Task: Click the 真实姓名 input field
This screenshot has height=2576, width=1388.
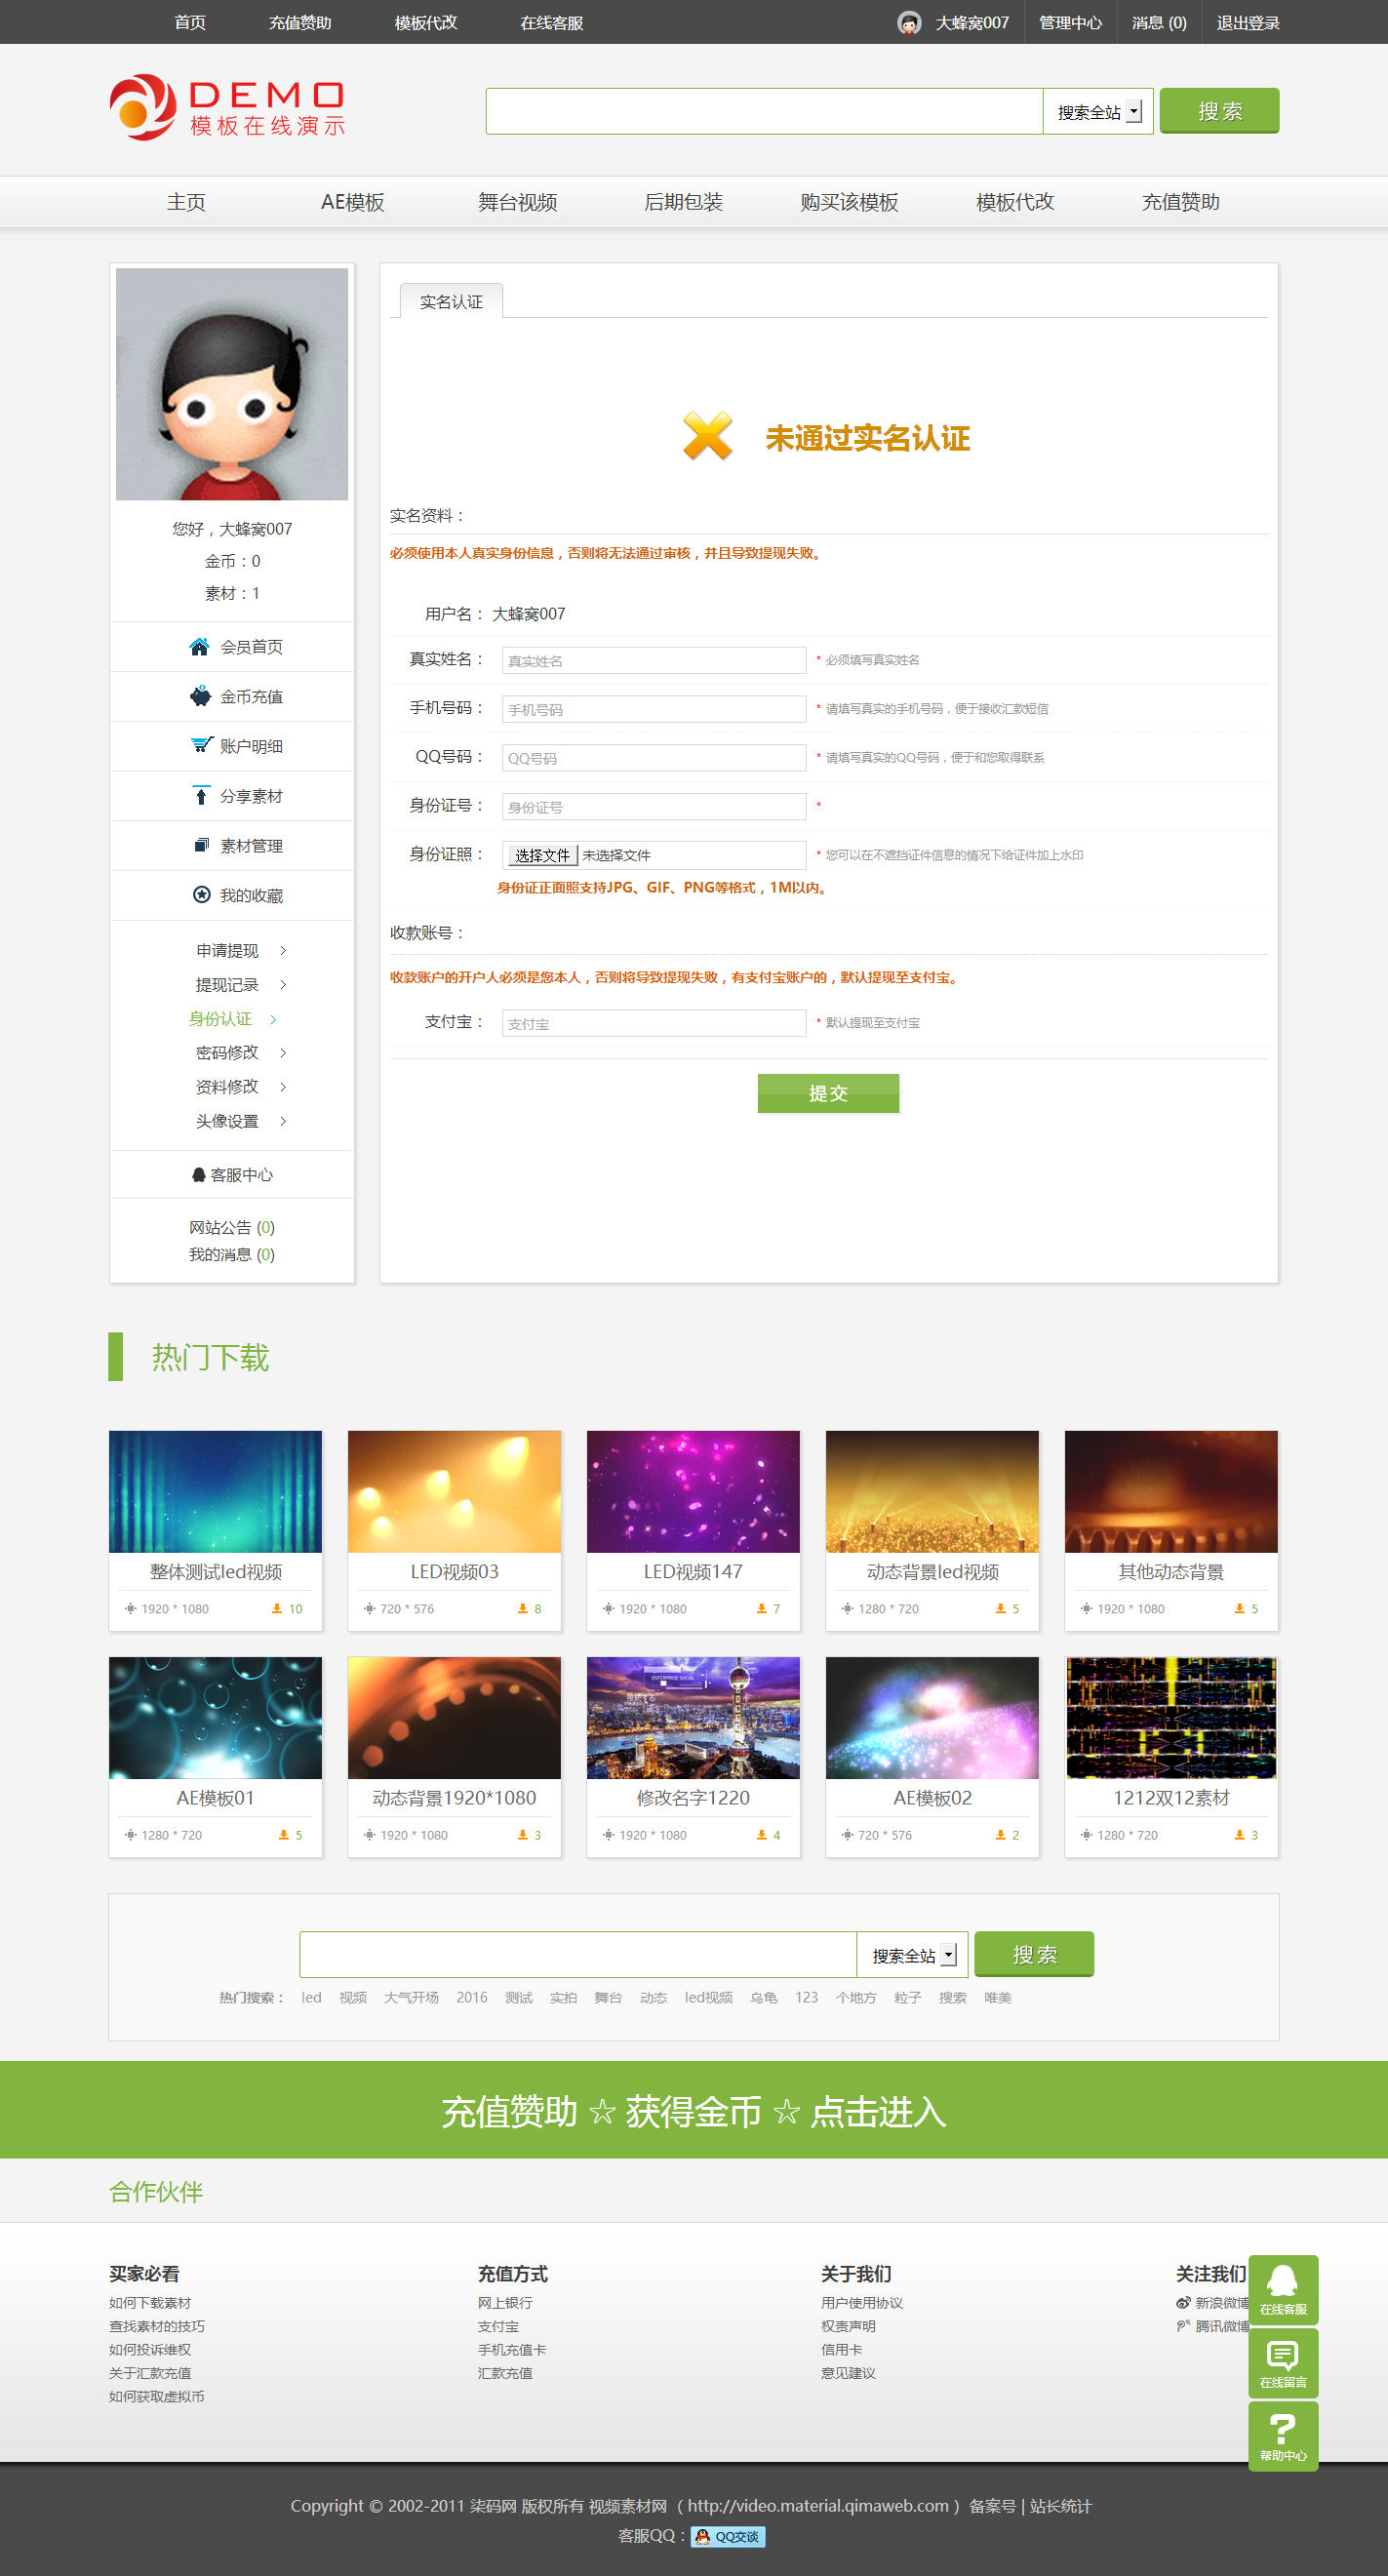Action: pos(654,660)
